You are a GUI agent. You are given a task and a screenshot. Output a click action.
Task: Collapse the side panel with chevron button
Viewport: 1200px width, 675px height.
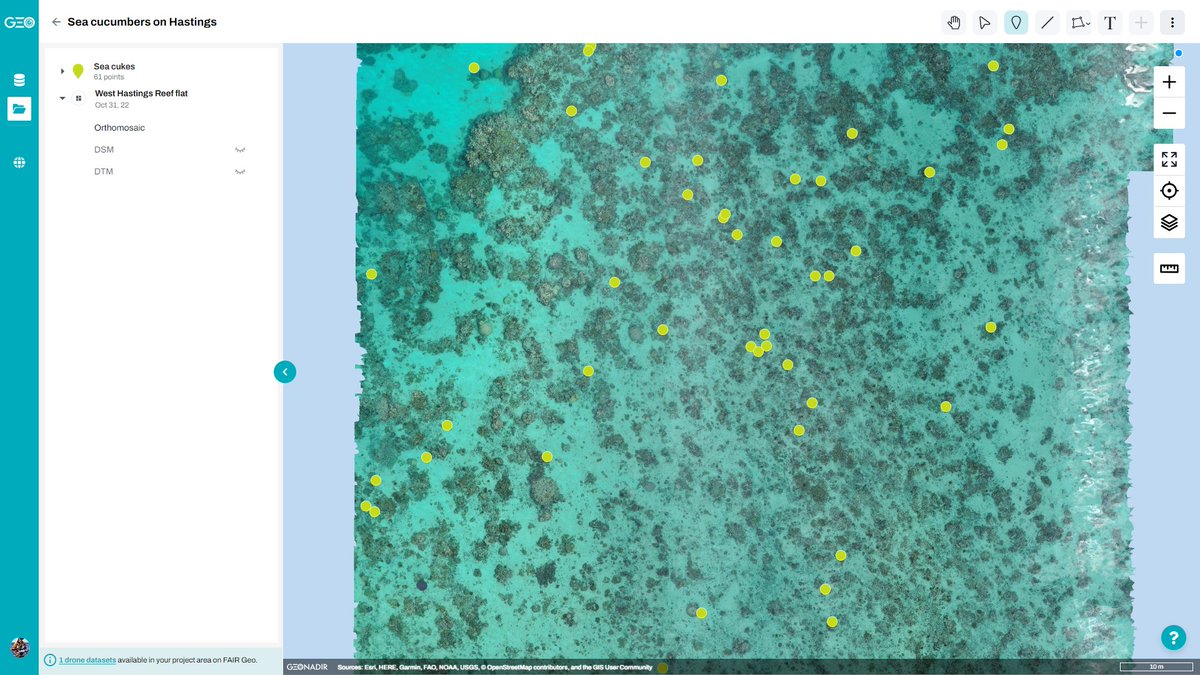tap(285, 372)
